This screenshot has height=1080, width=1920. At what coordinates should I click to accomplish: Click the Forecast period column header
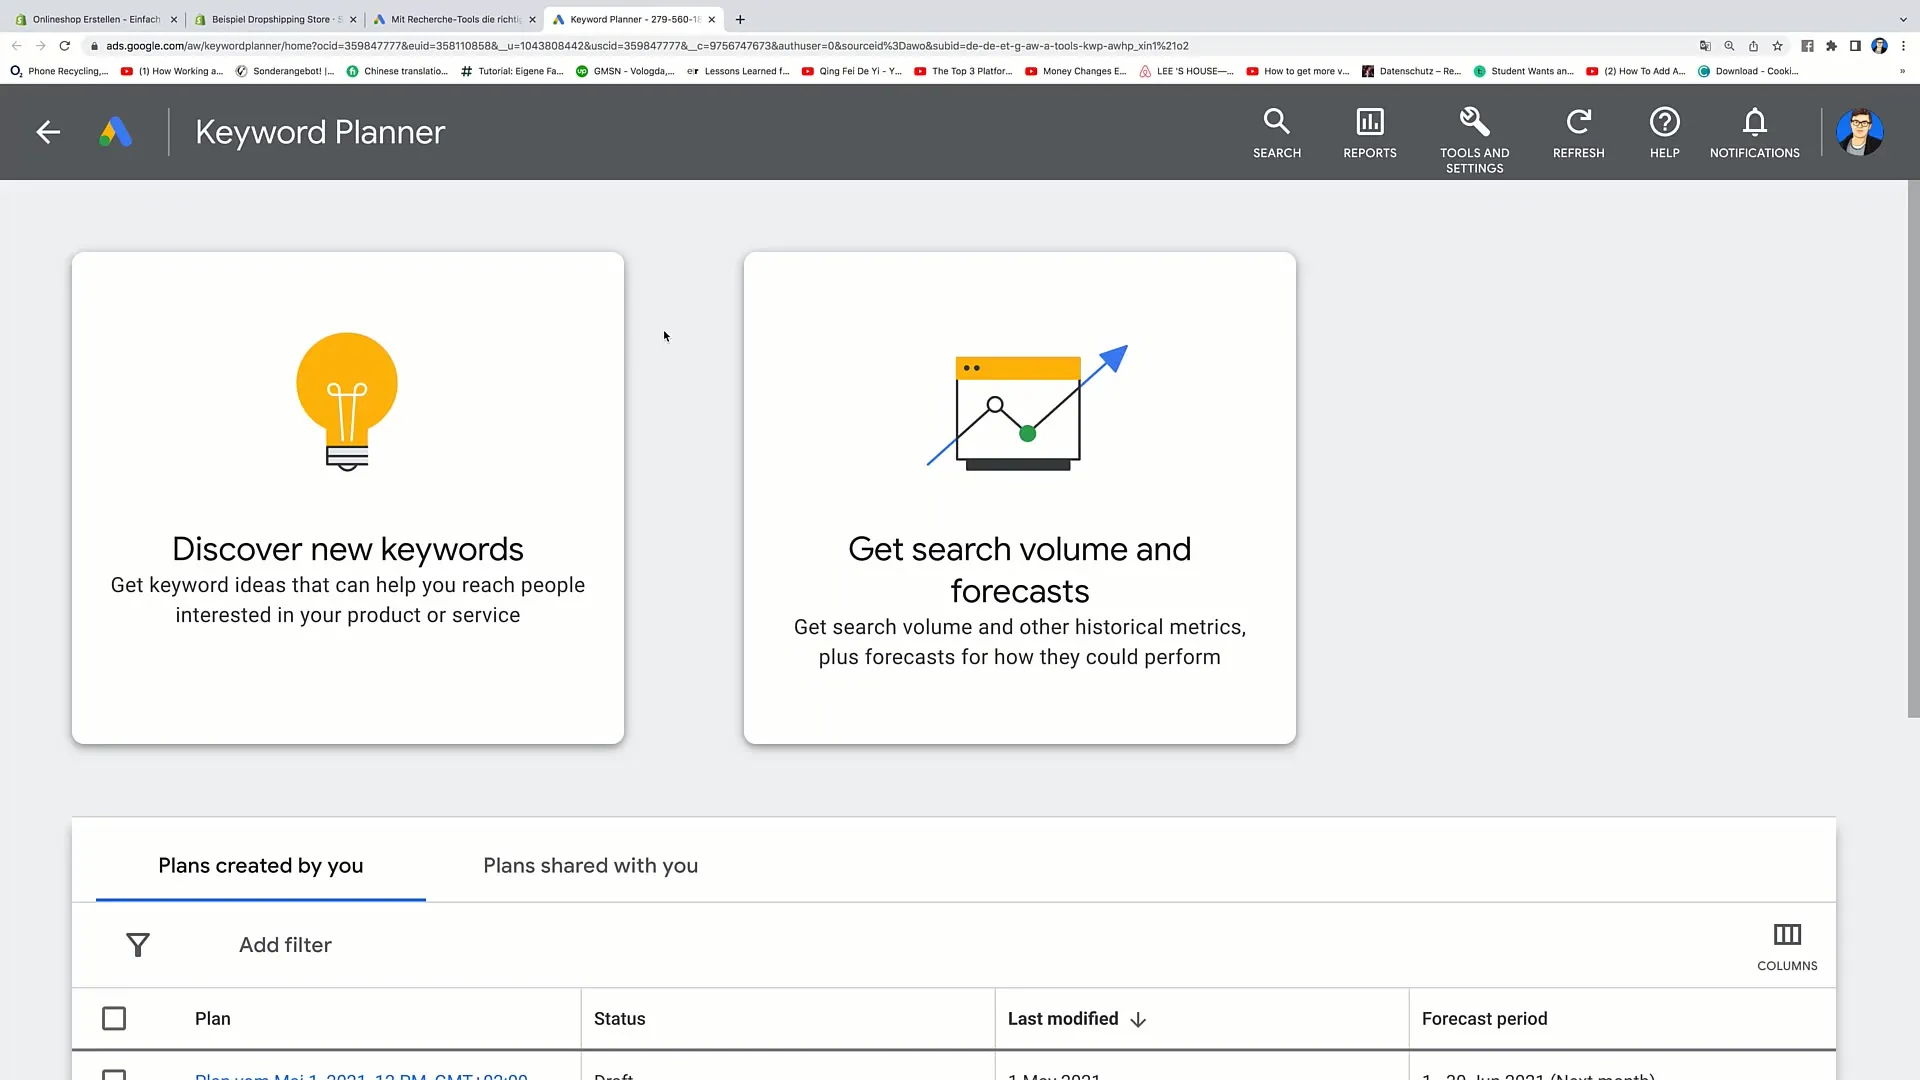(x=1484, y=1019)
